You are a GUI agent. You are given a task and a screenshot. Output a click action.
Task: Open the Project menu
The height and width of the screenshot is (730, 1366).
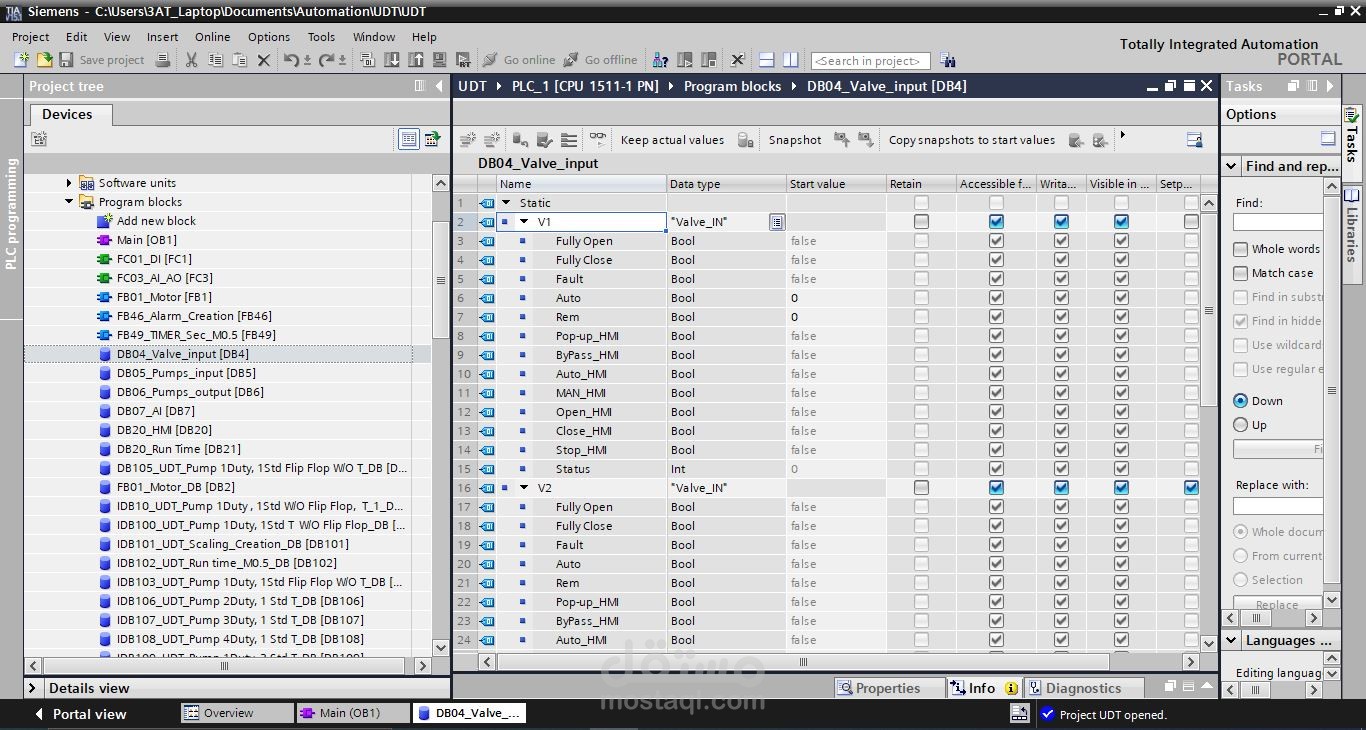[30, 37]
